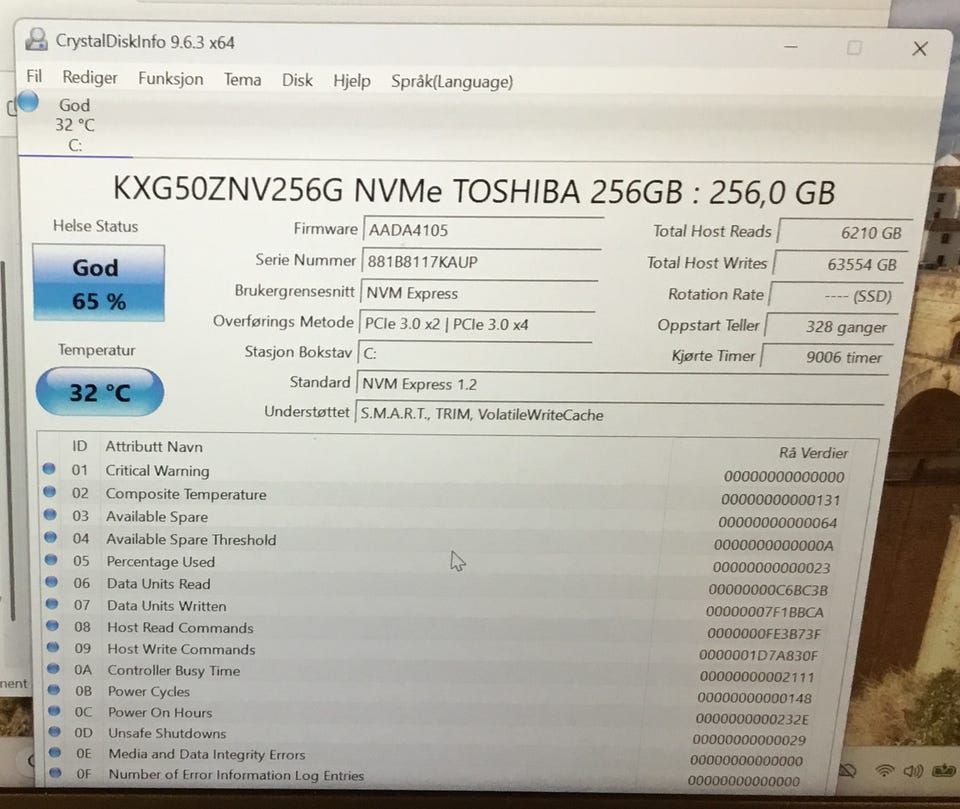This screenshot has height=809, width=960.
Task: Click raw value 0000001D7A830F
Action: tap(759, 655)
